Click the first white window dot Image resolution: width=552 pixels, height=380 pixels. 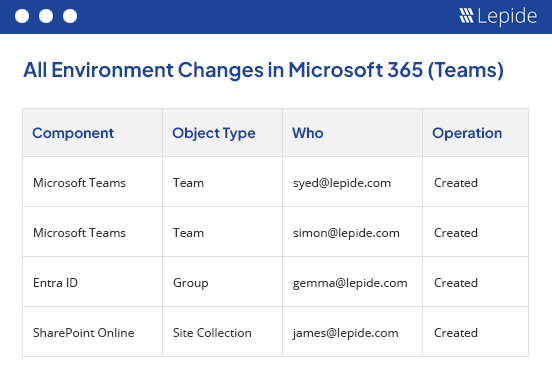click(22, 16)
